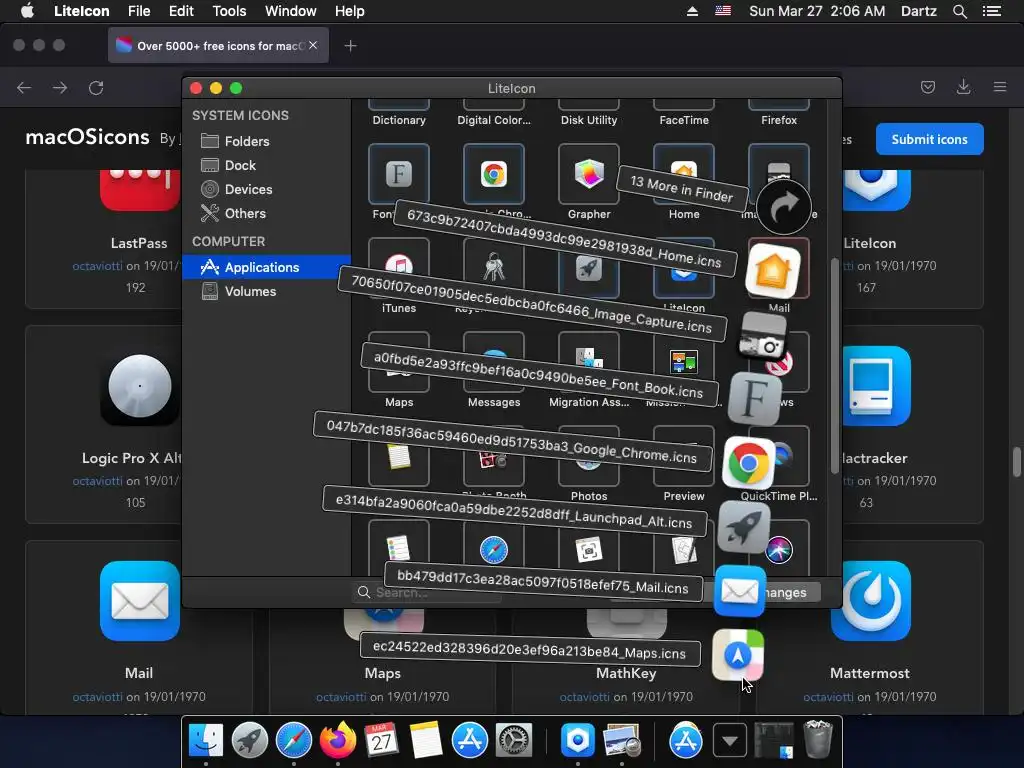Open the Help menu
1024x768 pixels.
(349, 11)
